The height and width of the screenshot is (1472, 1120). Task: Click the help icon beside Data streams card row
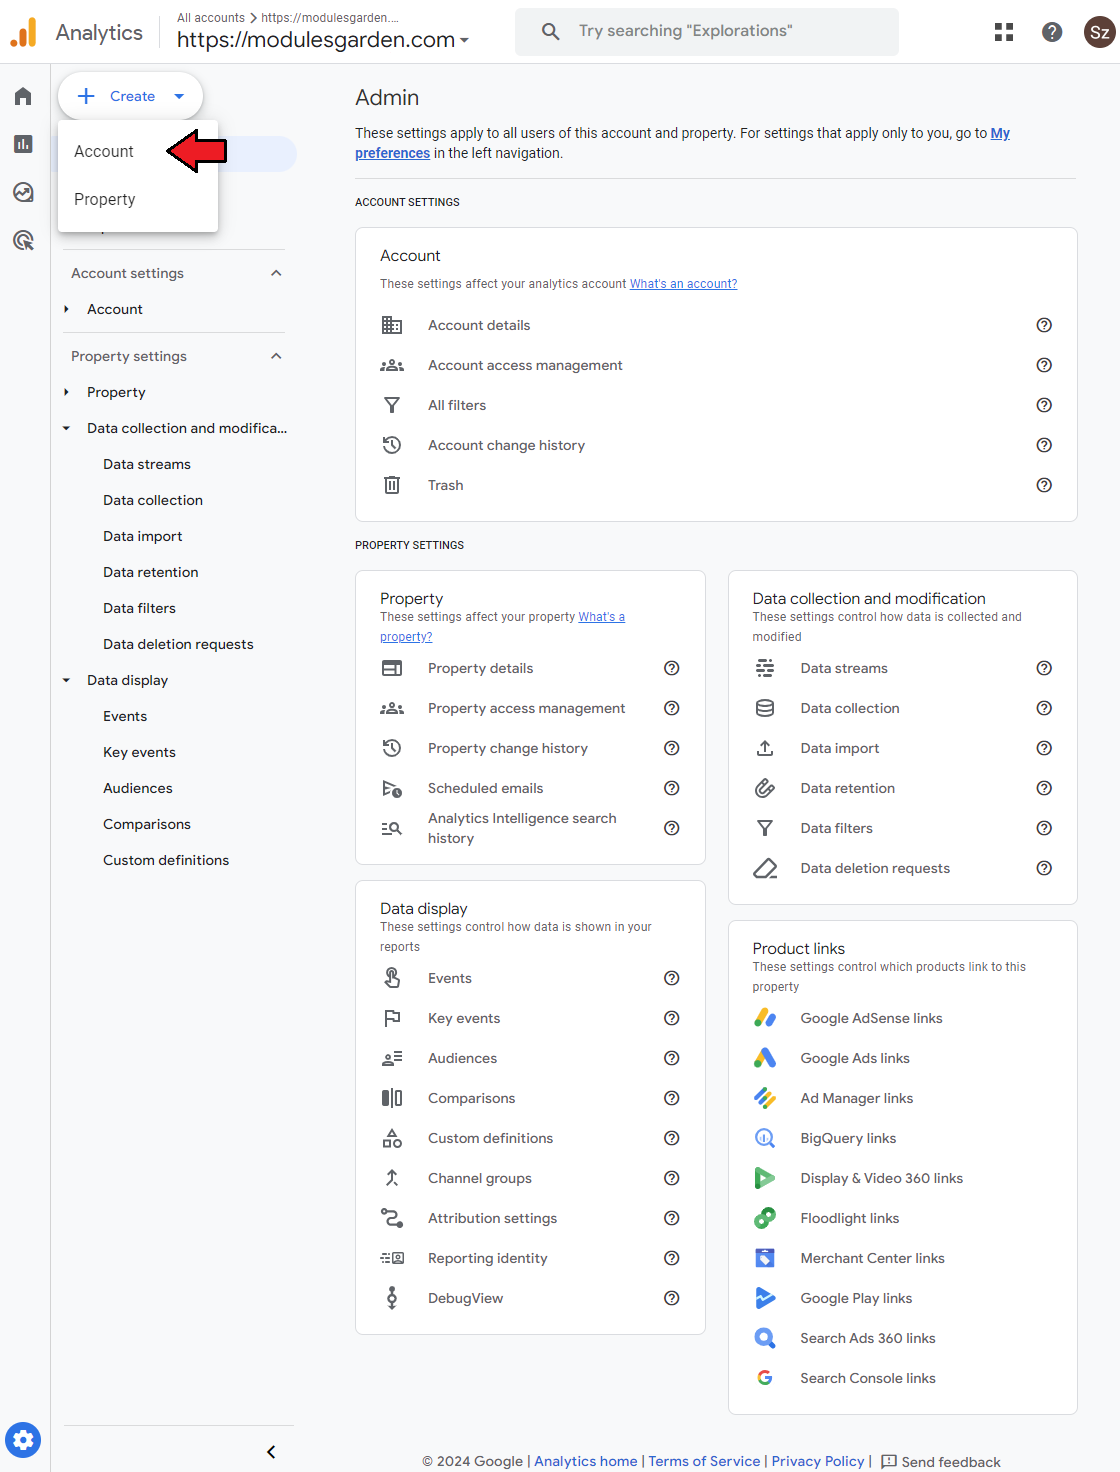pos(1044,668)
